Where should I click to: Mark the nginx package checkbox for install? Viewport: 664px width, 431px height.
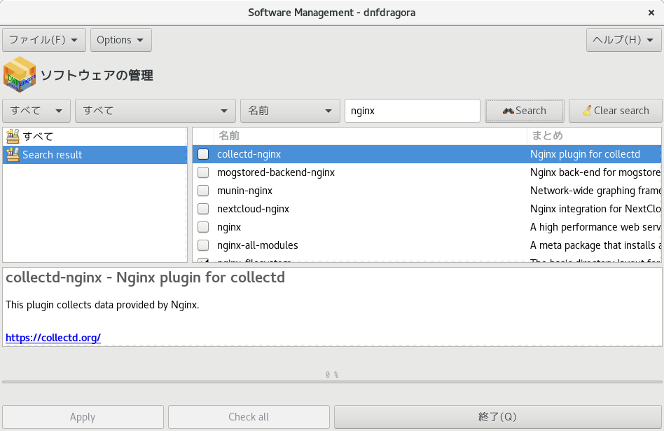click(203, 227)
